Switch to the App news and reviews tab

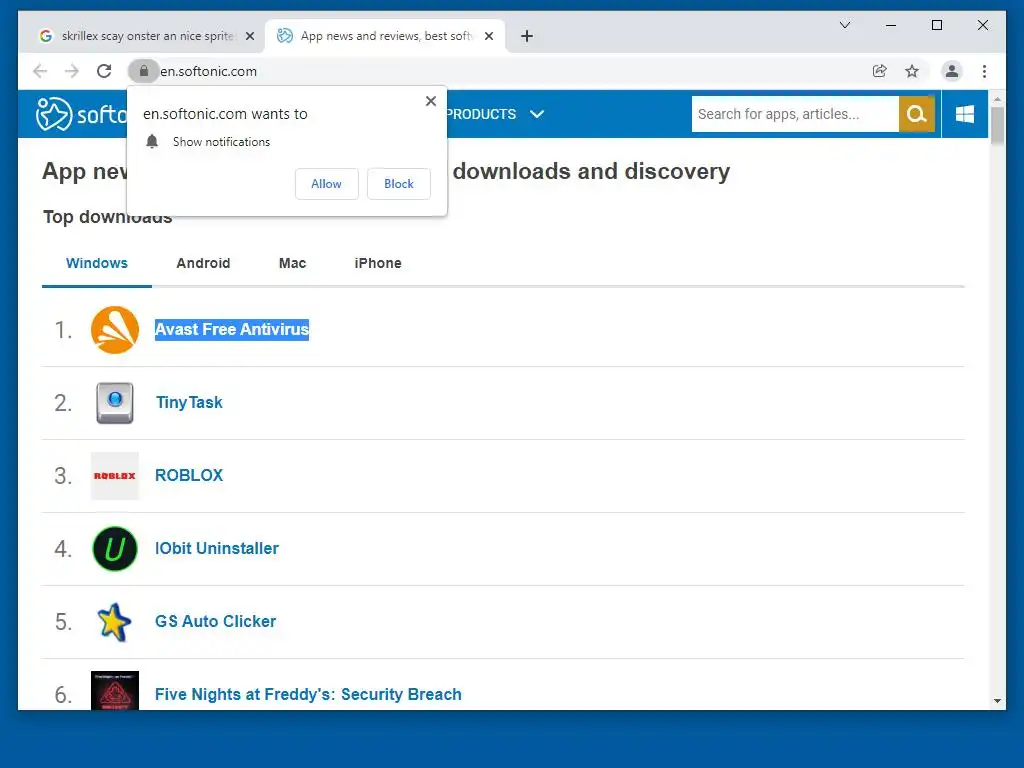pos(384,36)
